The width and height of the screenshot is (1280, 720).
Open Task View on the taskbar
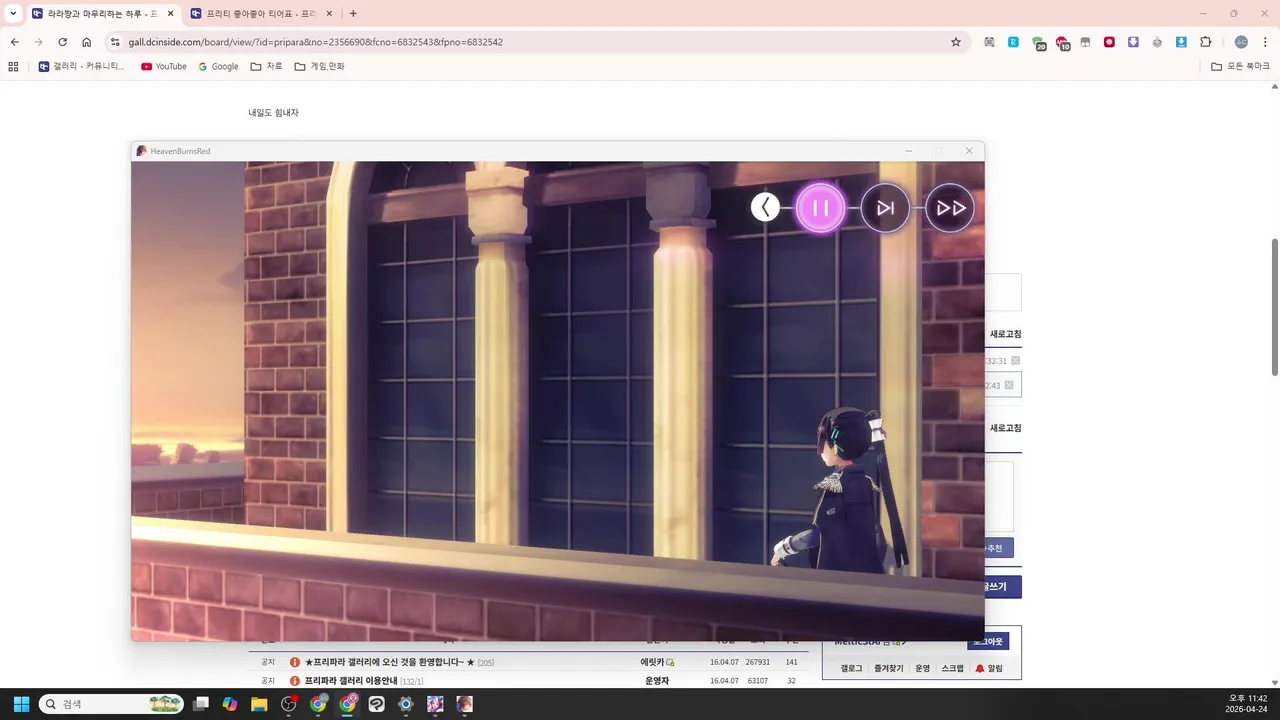(x=201, y=704)
